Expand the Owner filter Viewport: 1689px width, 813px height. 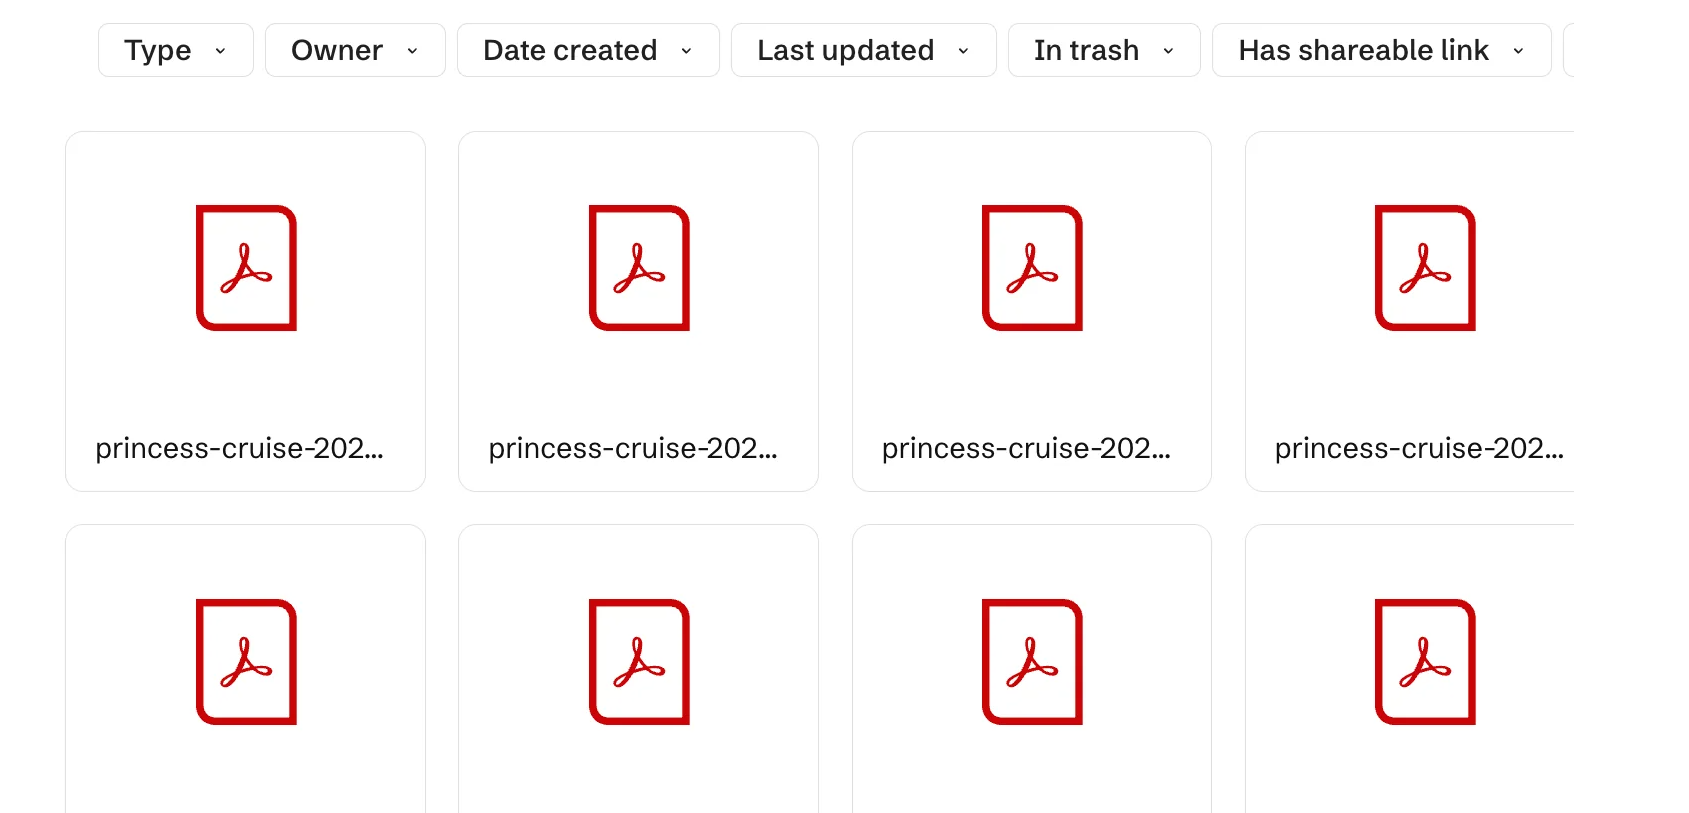(354, 50)
